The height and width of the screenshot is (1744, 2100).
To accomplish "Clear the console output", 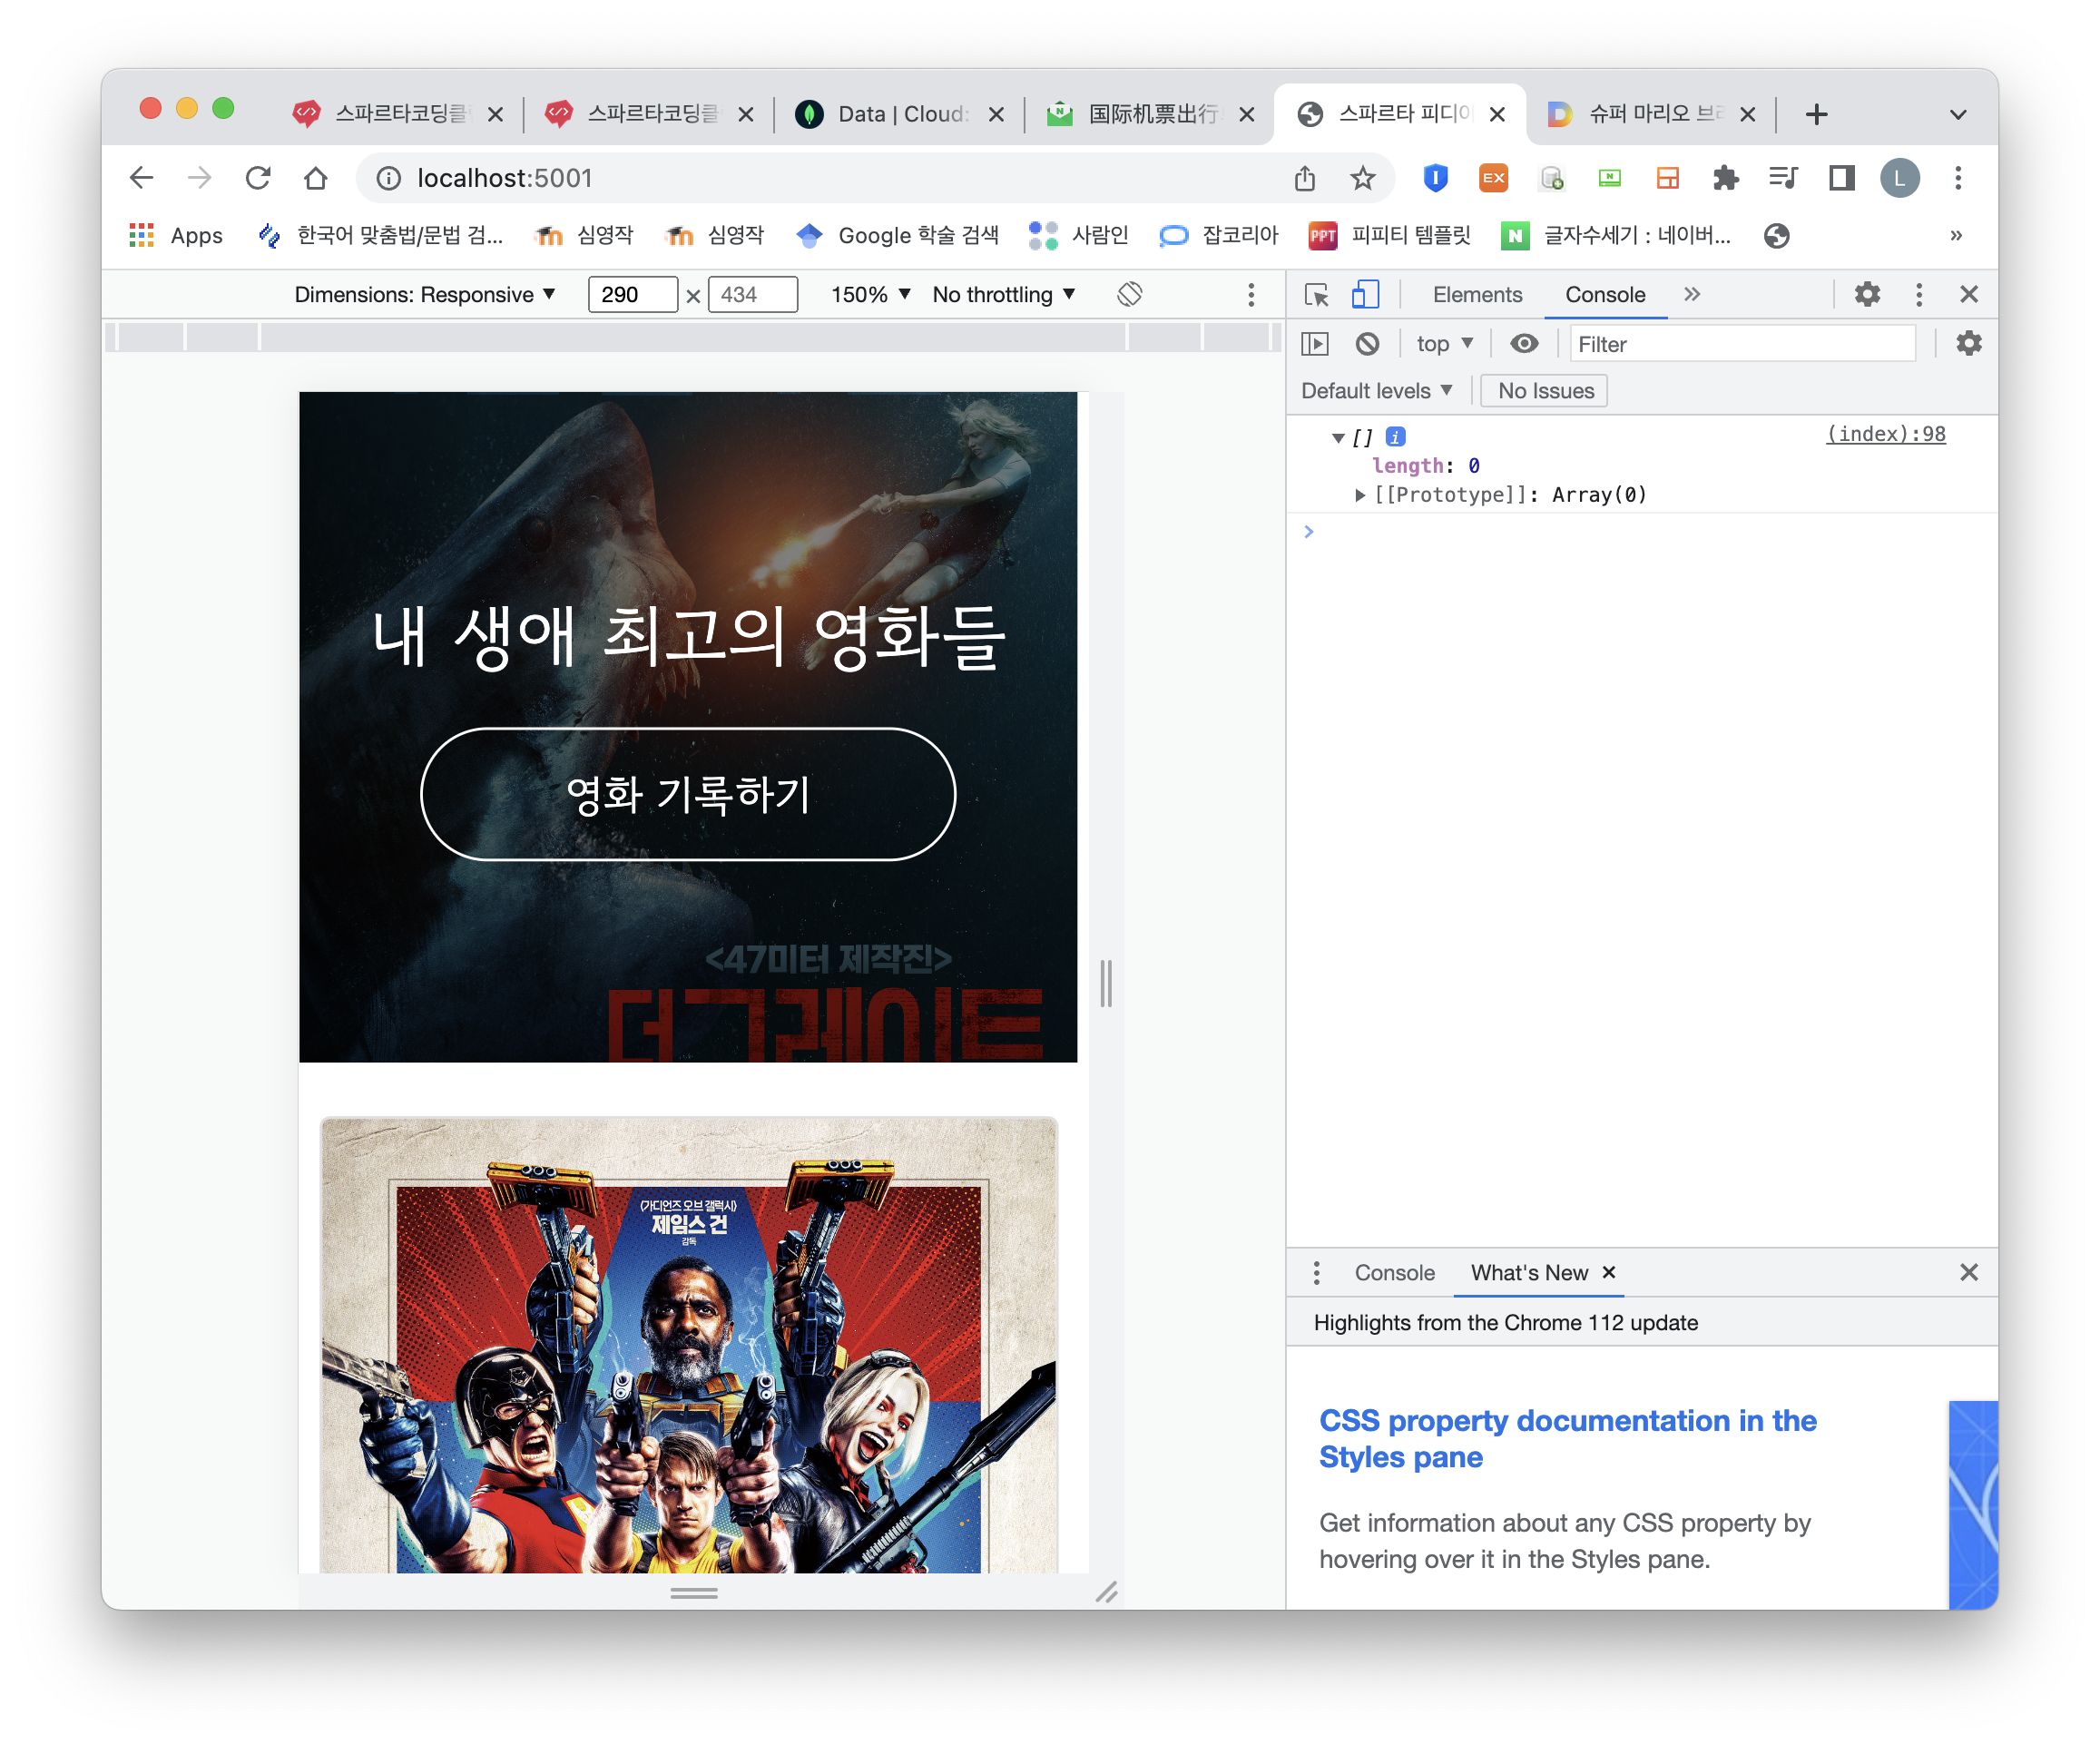I will (x=1367, y=344).
